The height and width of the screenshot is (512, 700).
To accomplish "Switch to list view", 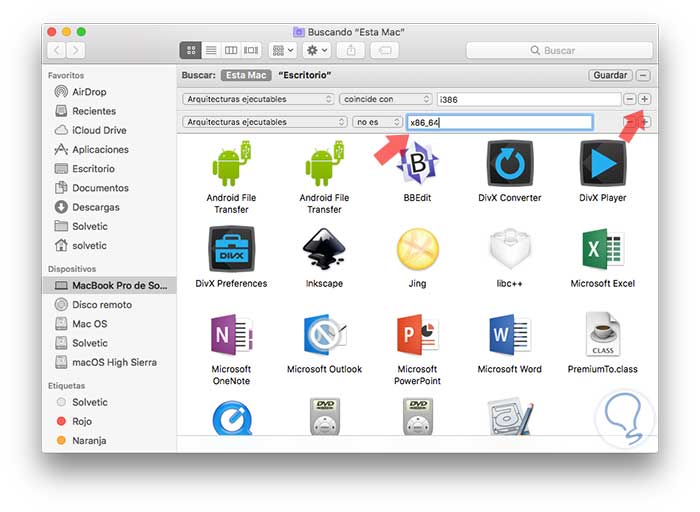I will pyautogui.click(x=211, y=50).
